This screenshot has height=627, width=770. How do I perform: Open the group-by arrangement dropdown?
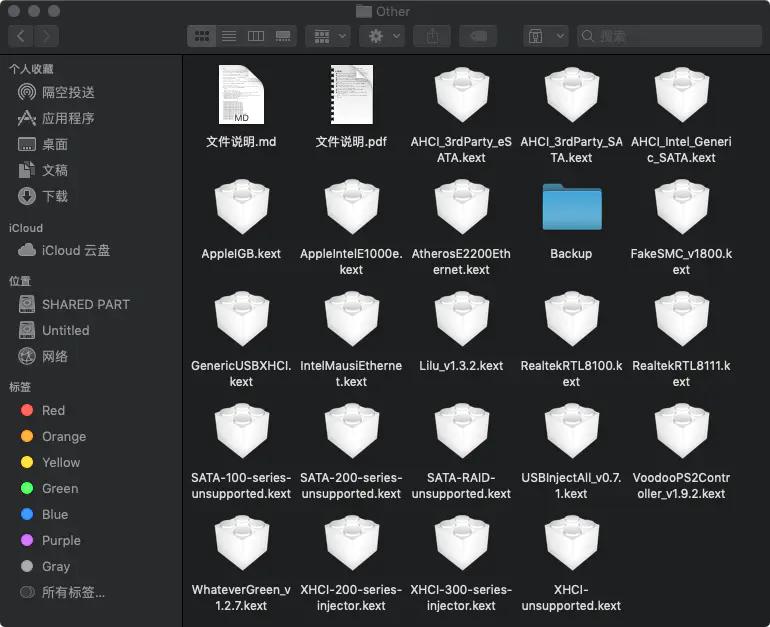point(329,36)
